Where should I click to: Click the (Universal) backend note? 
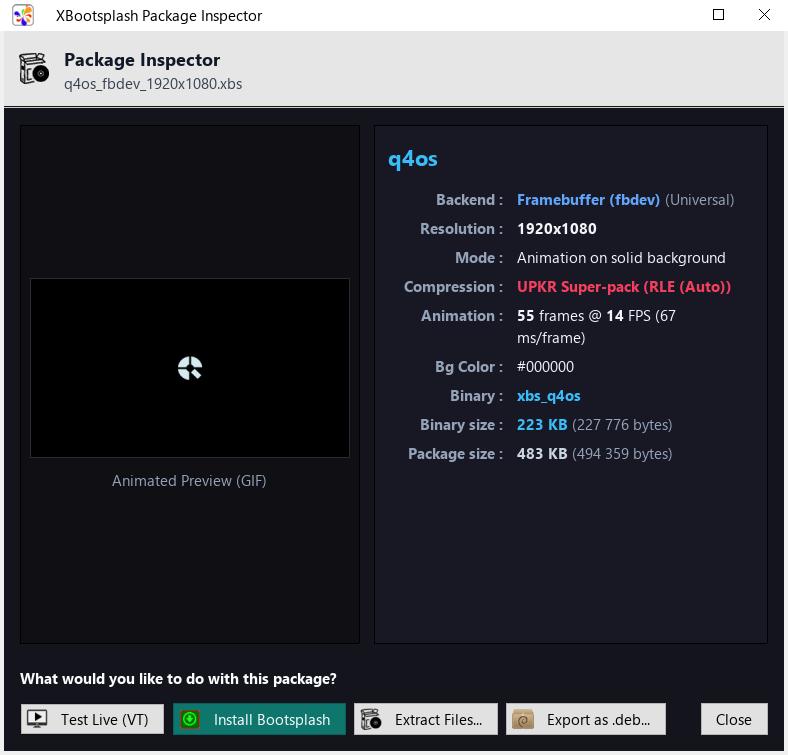(699, 200)
